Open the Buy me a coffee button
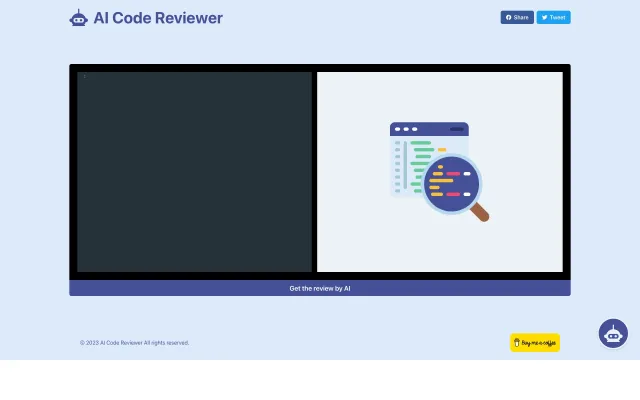The height and width of the screenshot is (400, 640). click(535, 342)
